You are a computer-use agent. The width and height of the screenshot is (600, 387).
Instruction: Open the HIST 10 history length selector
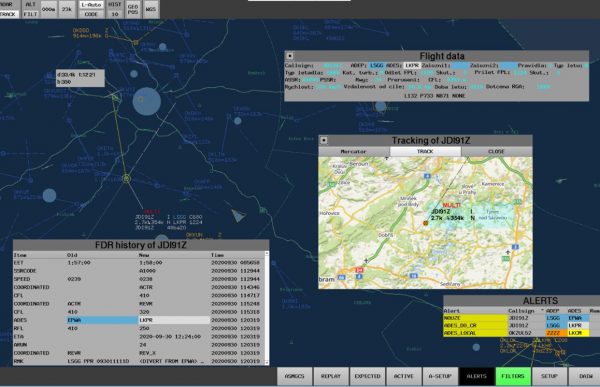coord(115,9)
